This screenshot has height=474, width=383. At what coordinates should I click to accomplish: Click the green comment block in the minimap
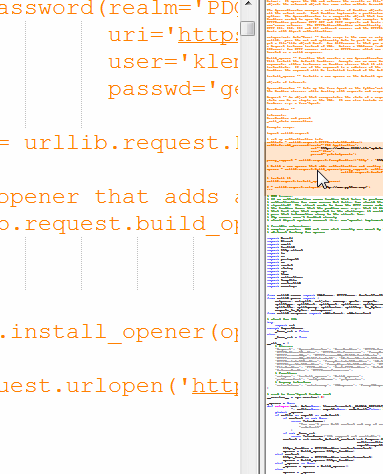324,214
